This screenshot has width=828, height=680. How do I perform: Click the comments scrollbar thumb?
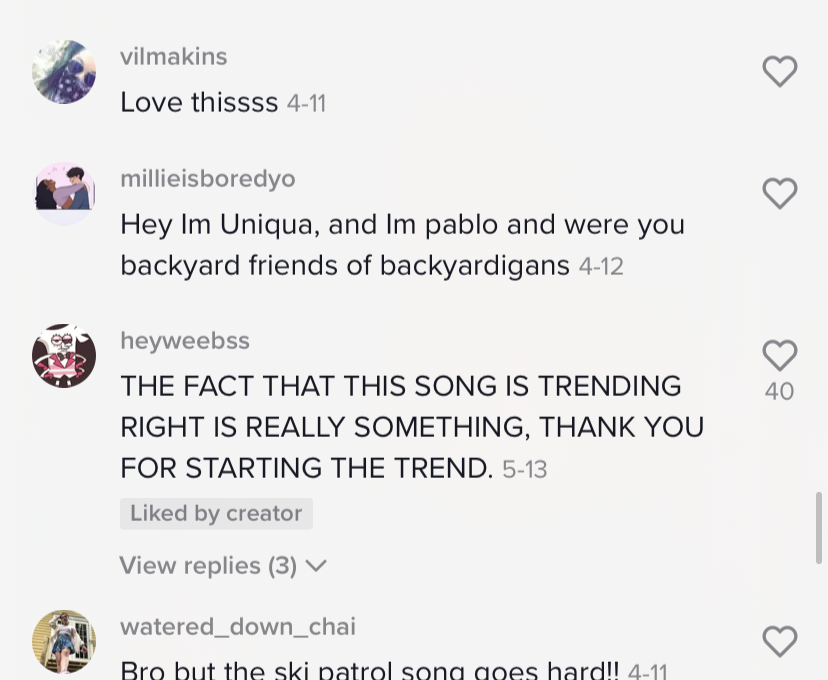820,527
